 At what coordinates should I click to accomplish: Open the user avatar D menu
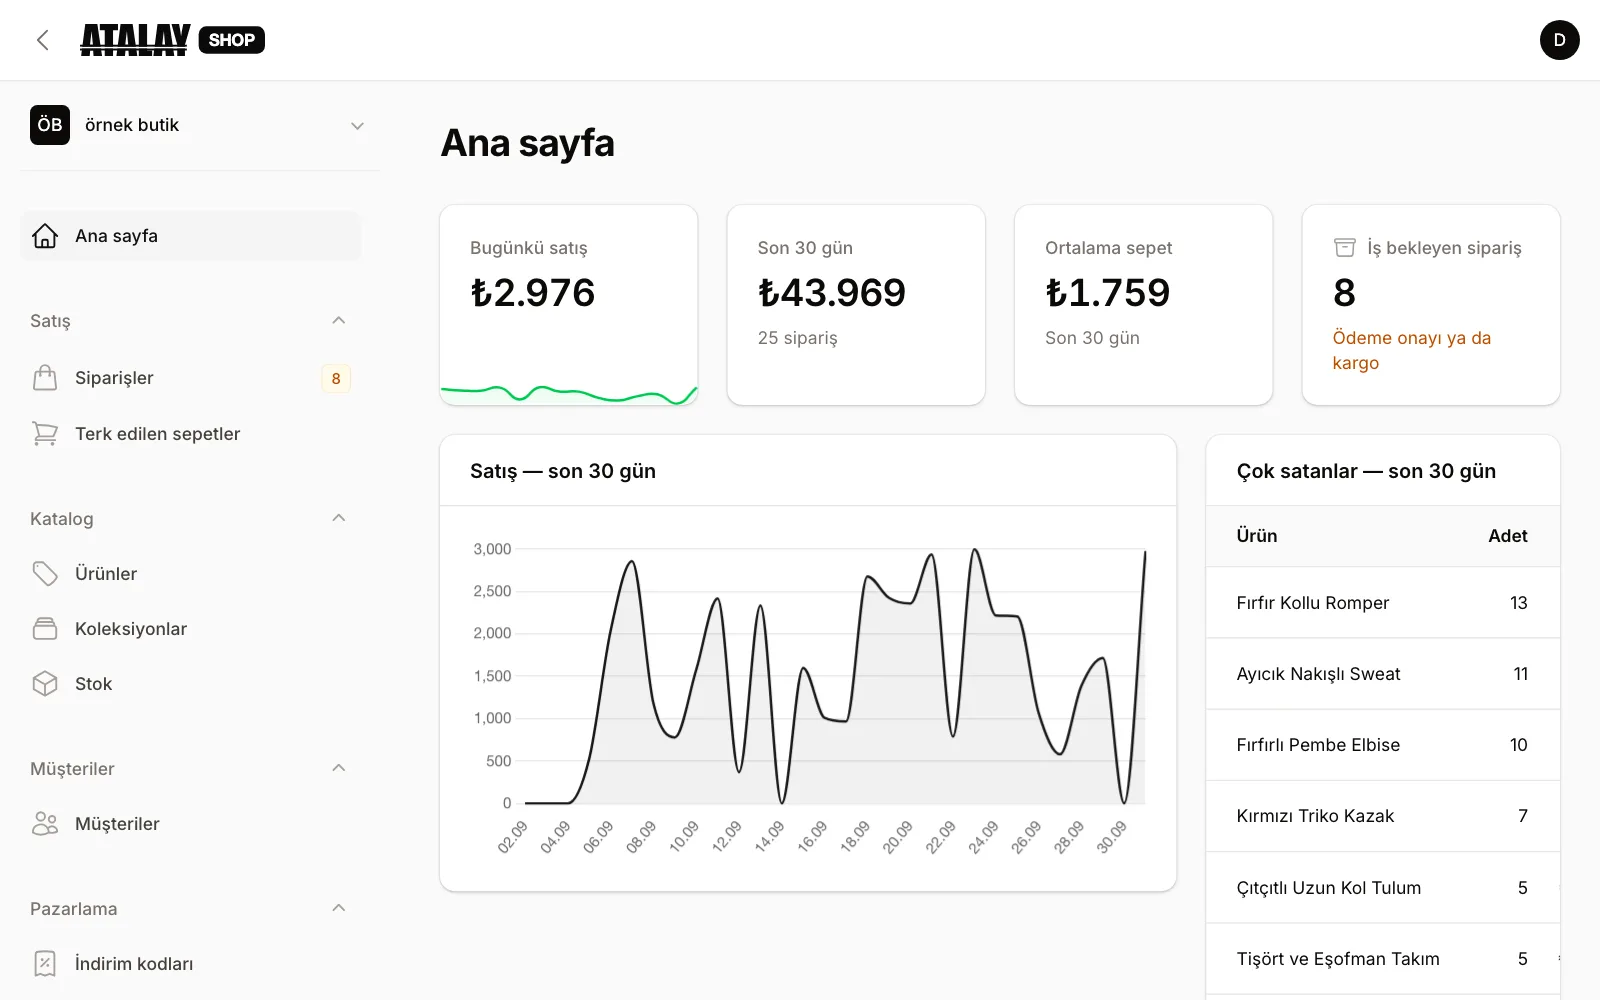pyautogui.click(x=1559, y=40)
